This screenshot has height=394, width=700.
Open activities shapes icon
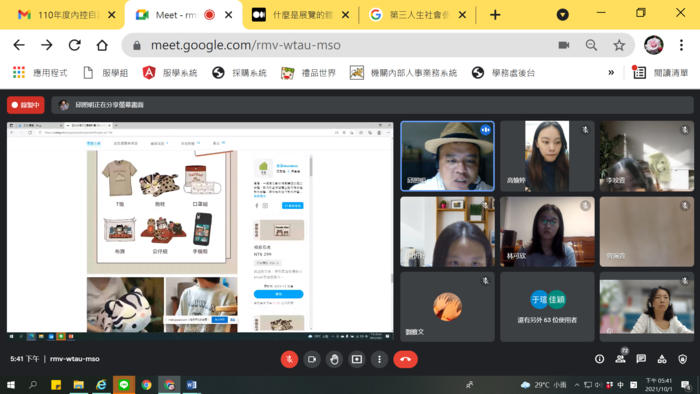(x=662, y=359)
